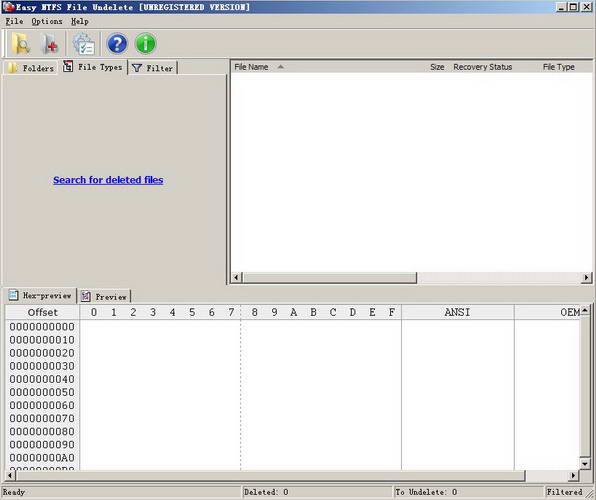Switch to the Filter tab

point(153,68)
